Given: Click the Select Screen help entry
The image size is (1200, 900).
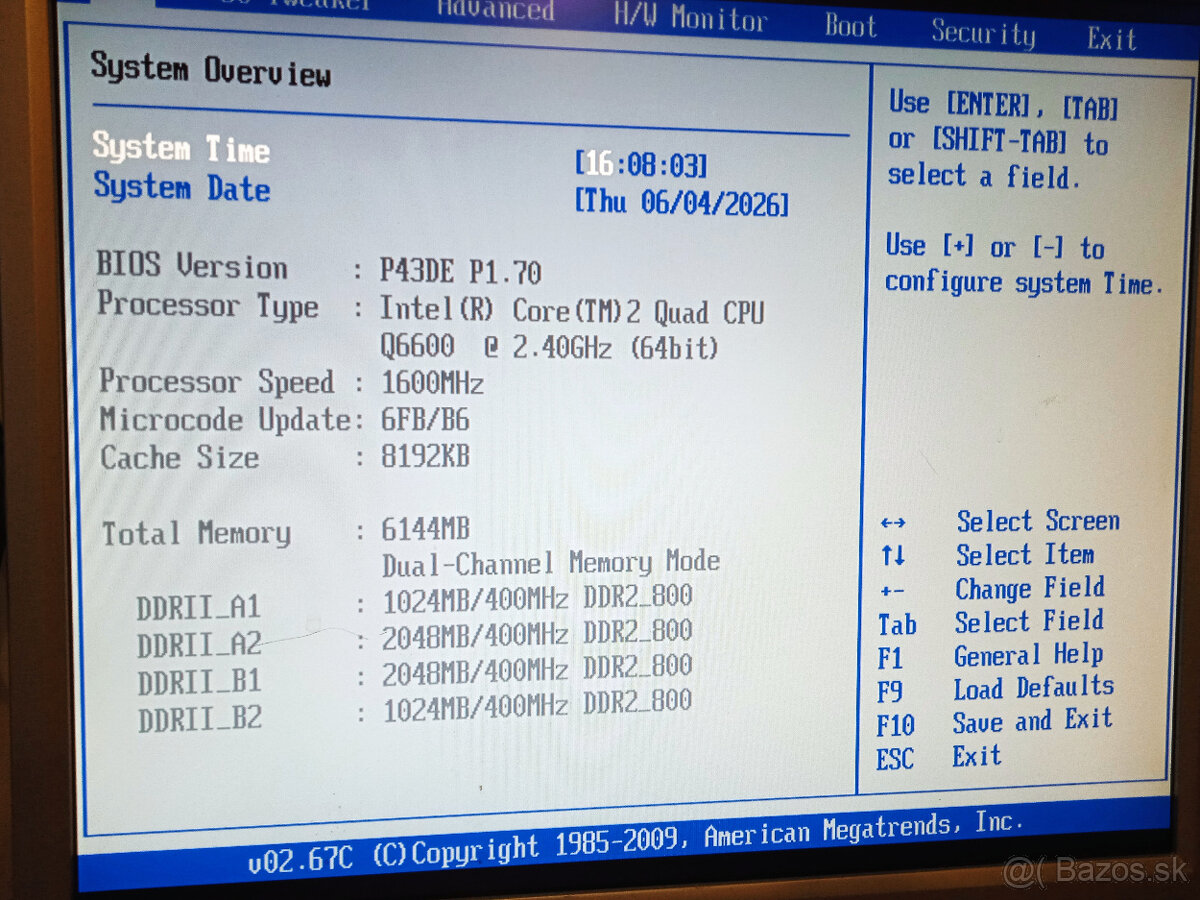Looking at the screenshot, I should [x=1038, y=521].
